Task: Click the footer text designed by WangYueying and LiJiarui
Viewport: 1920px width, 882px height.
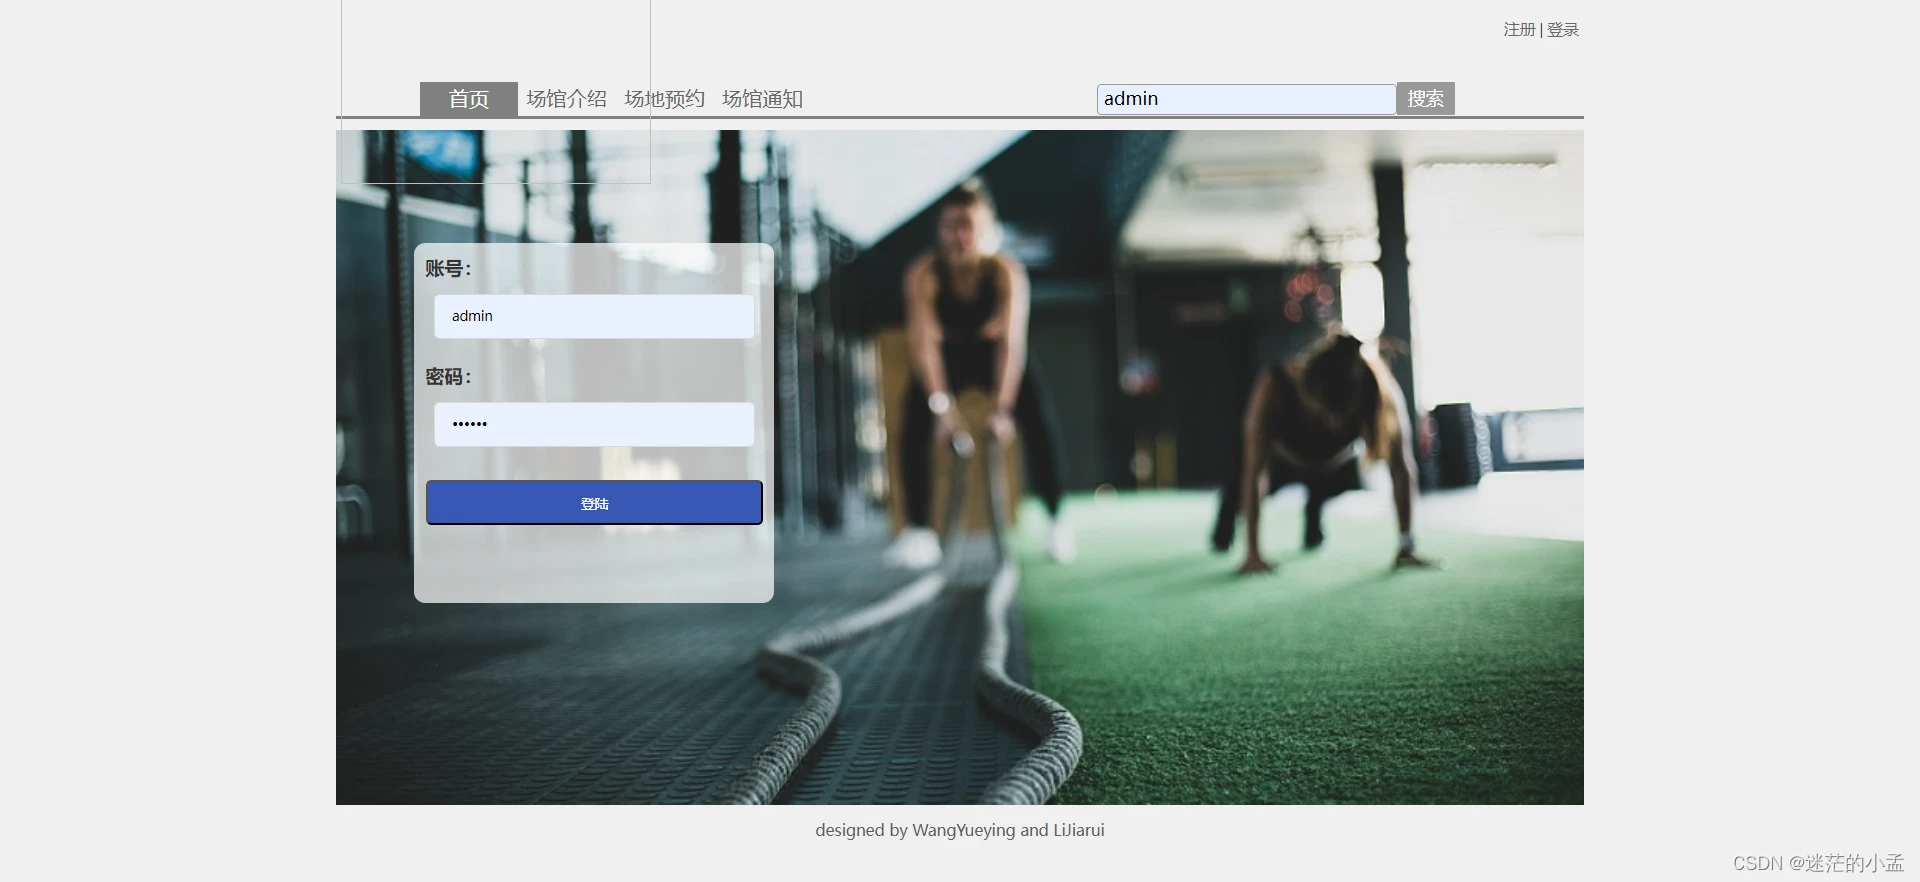Action: tap(960, 830)
